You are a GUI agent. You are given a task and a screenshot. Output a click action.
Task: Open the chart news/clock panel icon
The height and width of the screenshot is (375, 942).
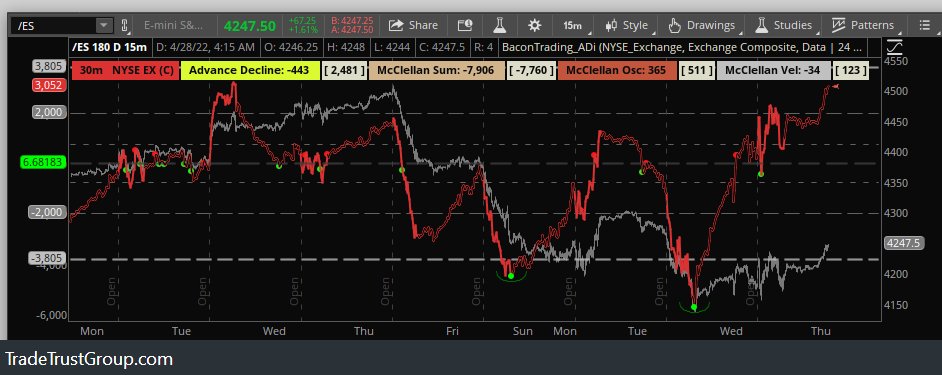[465, 25]
